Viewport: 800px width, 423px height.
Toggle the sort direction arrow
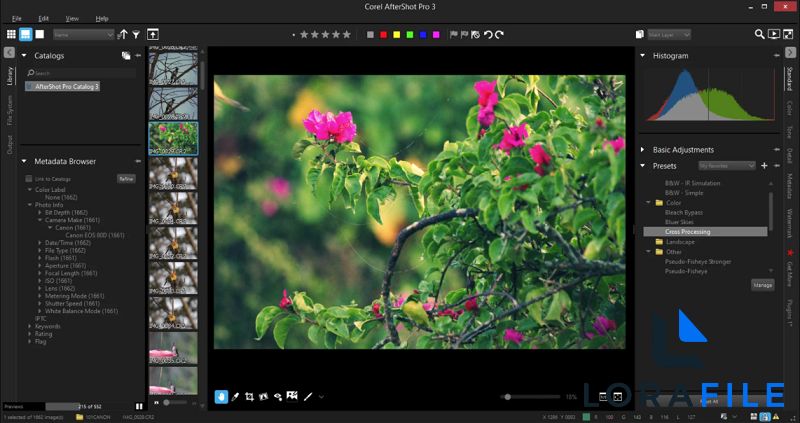(x=122, y=35)
